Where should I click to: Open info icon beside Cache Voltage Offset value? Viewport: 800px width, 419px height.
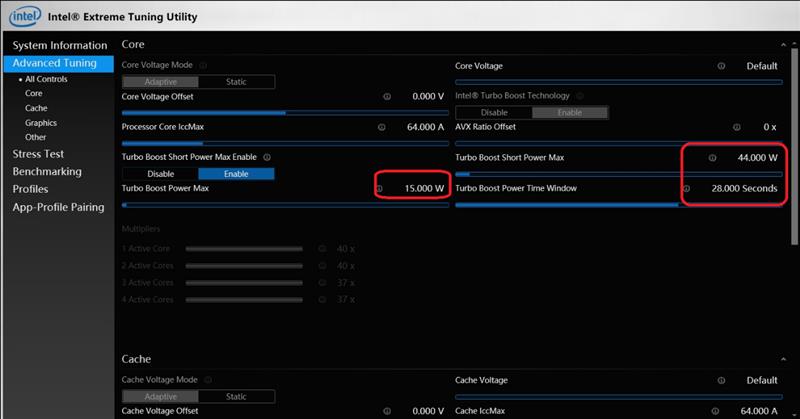387,411
